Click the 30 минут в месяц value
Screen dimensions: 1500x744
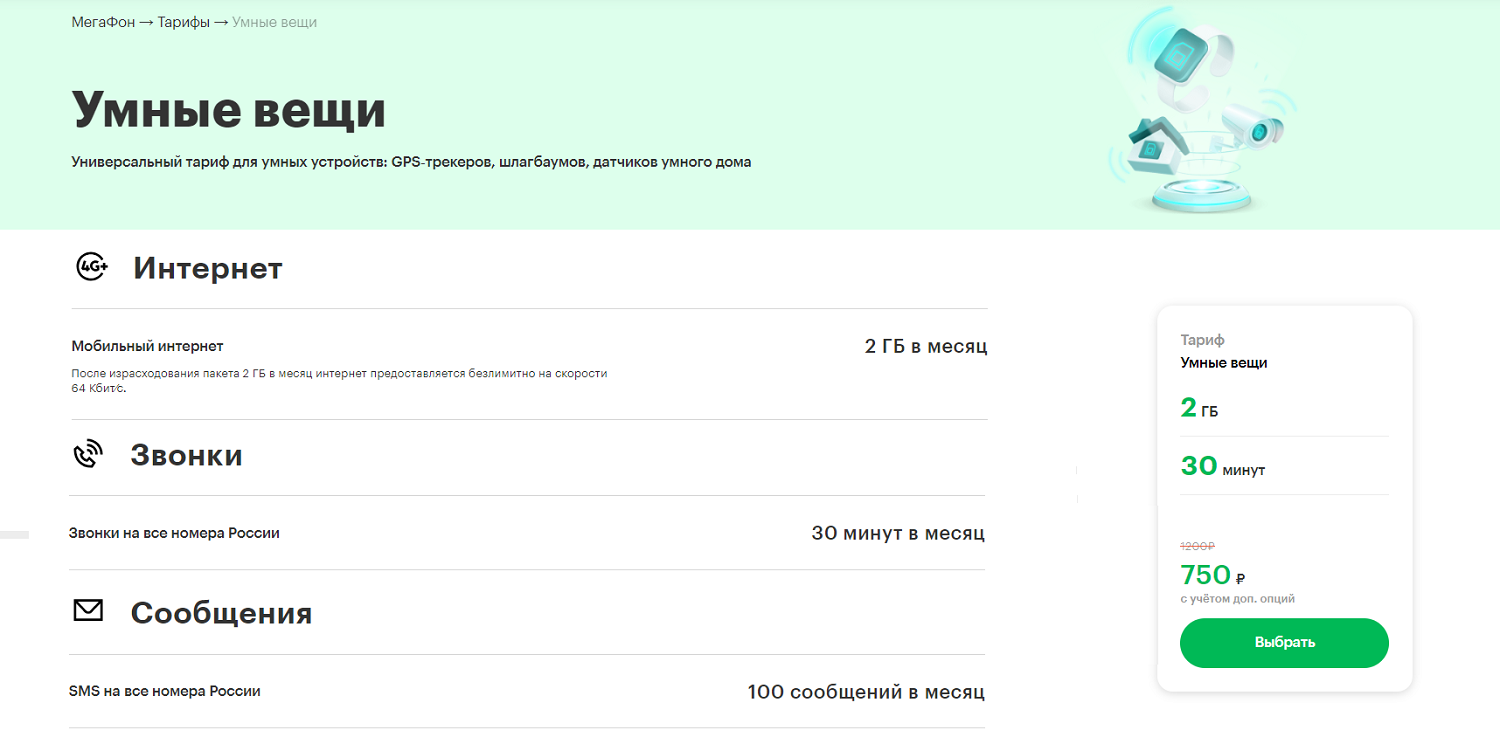tap(897, 533)
